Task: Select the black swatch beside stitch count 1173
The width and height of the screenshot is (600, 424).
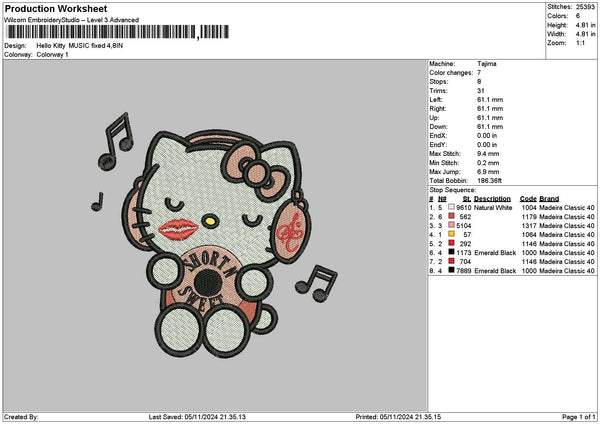Action: pos(452,252)
